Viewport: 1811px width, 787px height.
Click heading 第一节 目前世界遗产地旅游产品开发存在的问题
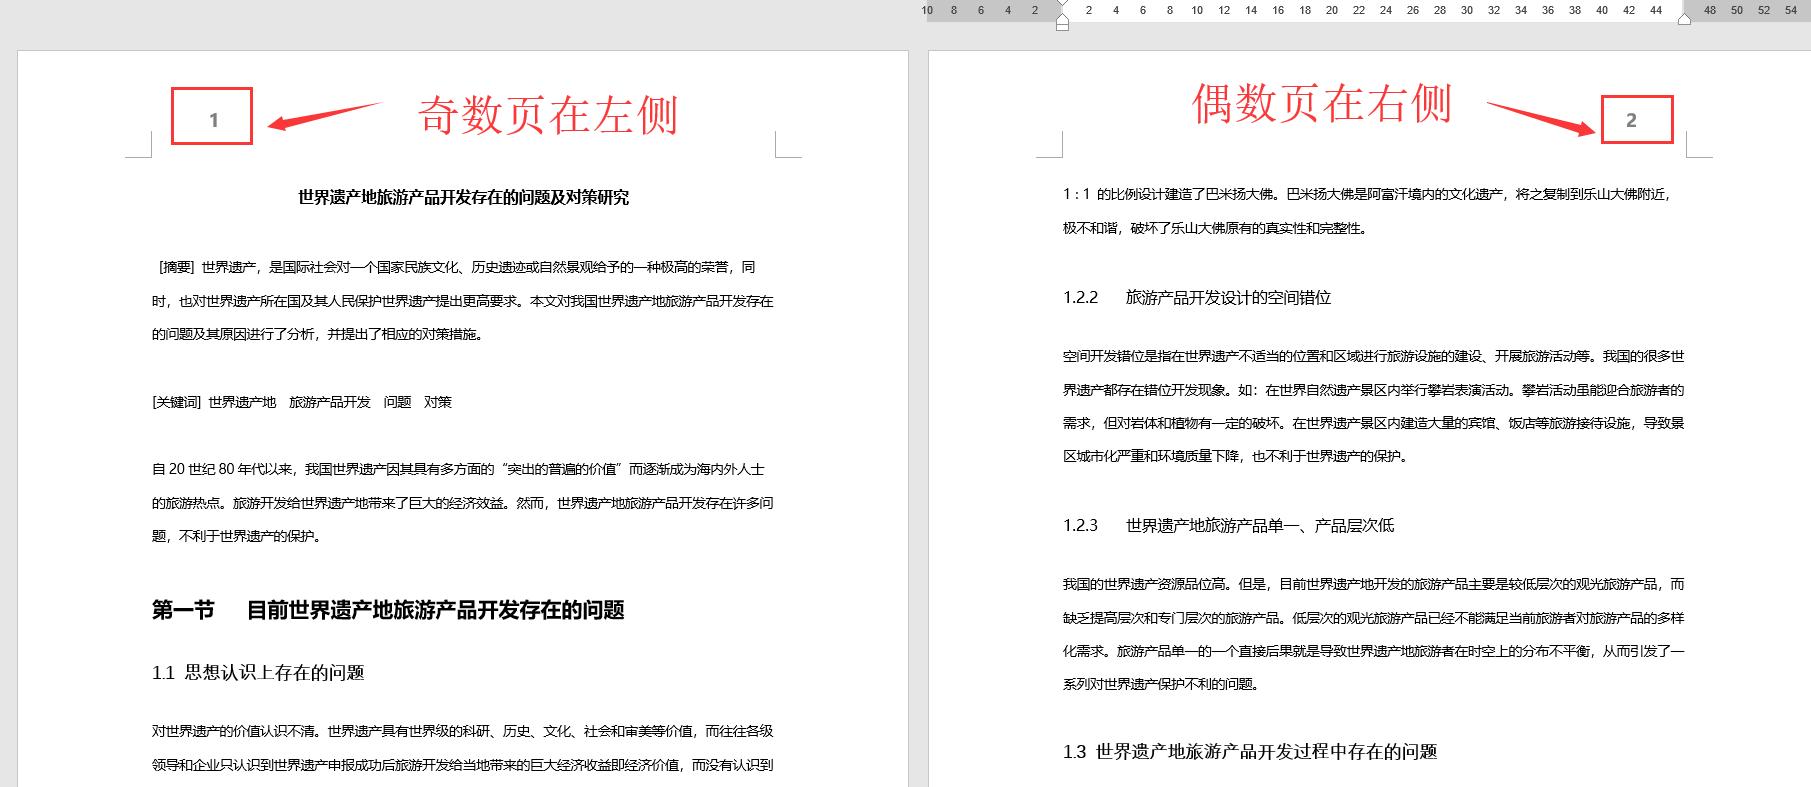pyautogui.click(x=388, y=610)
